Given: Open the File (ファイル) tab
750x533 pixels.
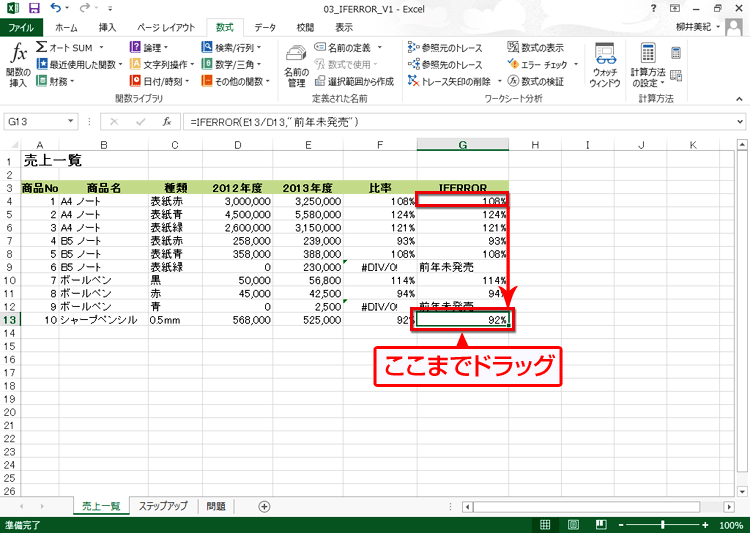Looking at the screenshot, I should 21,27.
